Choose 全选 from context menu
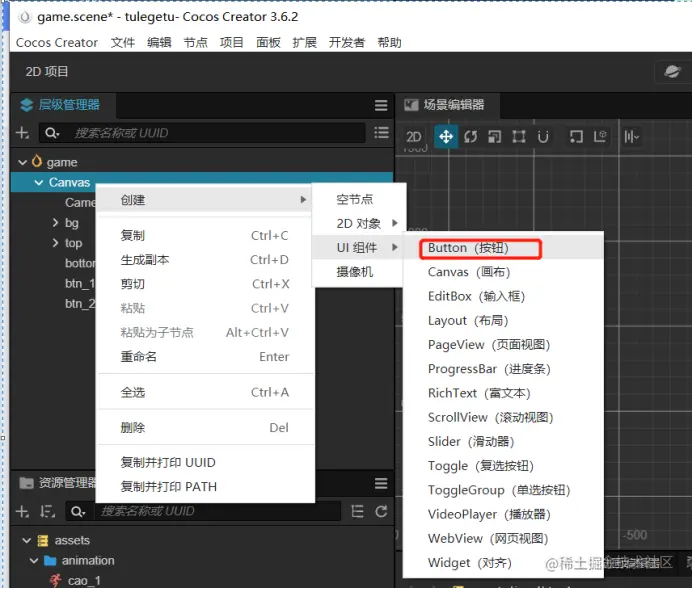The width and height of the screenshot is (692, 589). tap(205, 392)
